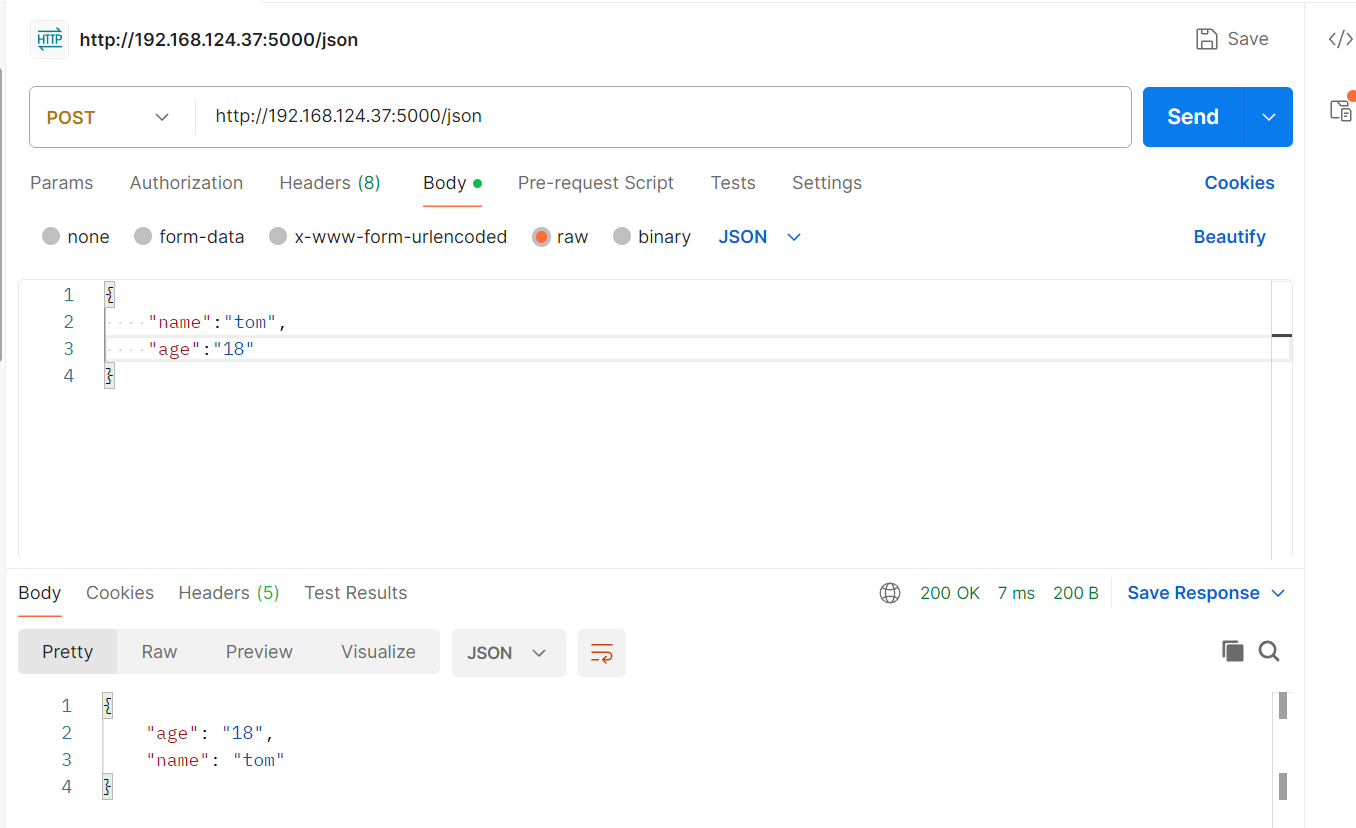Search the response with magnifier icon

click(1269, 652)
